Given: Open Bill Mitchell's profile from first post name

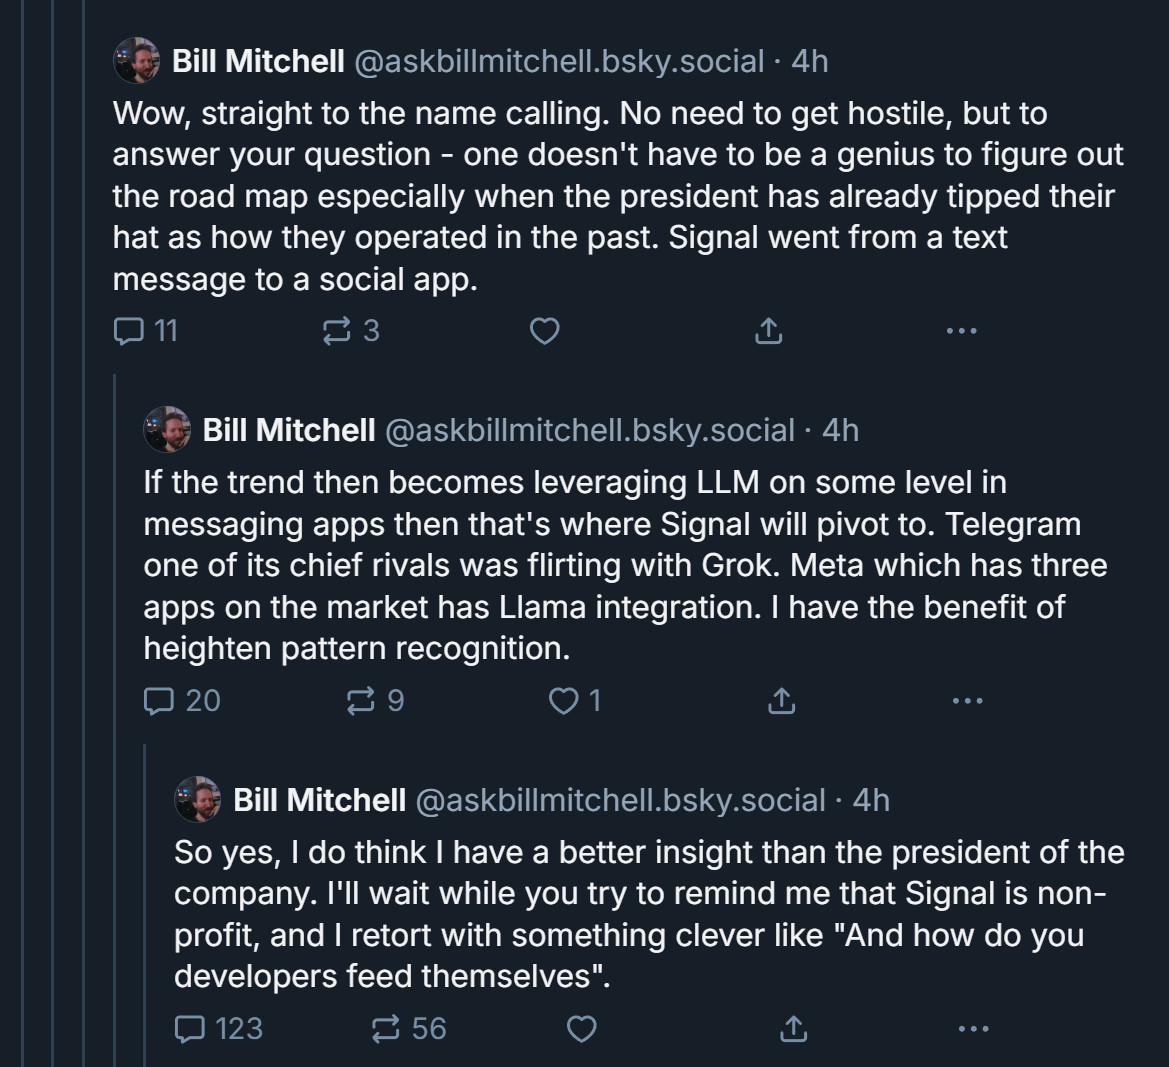Looking at the screenshot, I should (258, 61).
